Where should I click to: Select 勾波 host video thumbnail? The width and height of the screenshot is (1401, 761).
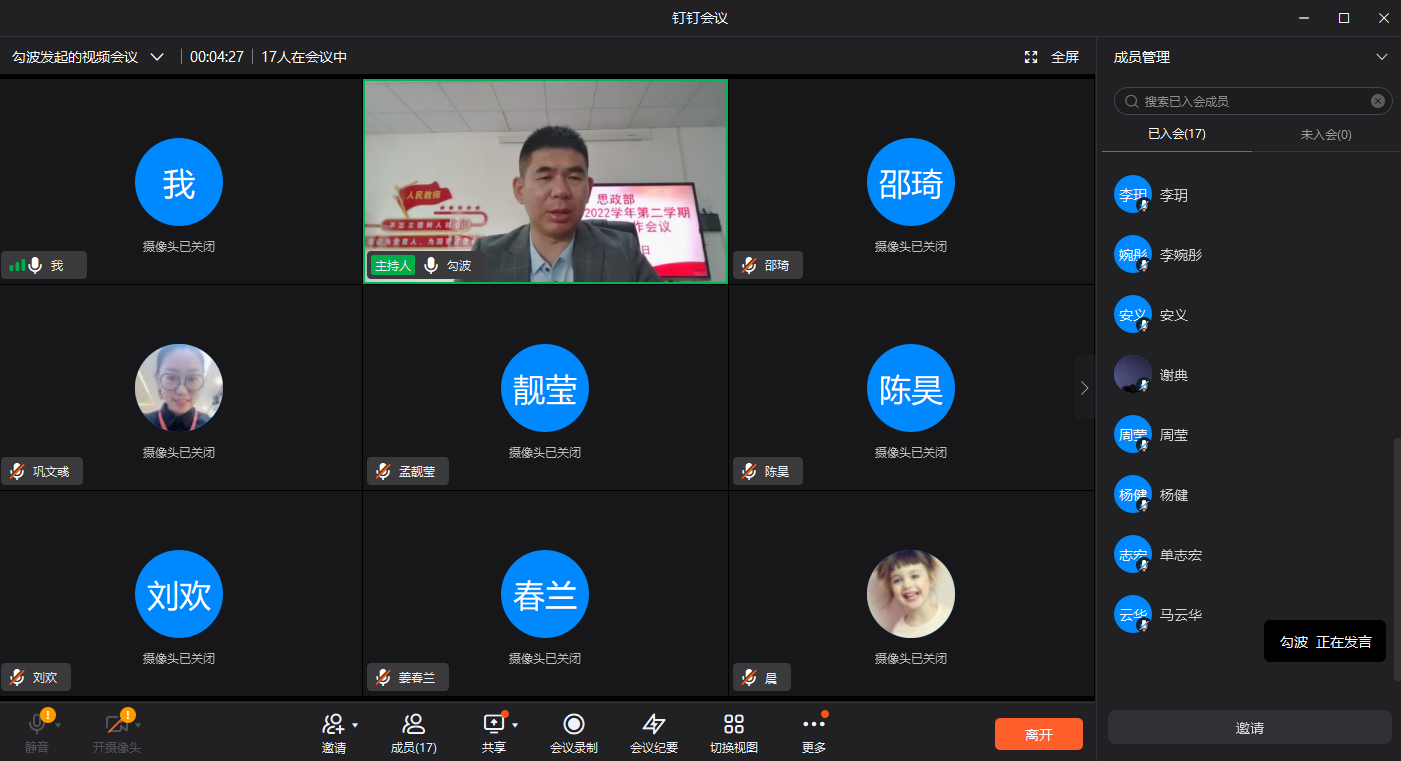click(x=545, y=180)
